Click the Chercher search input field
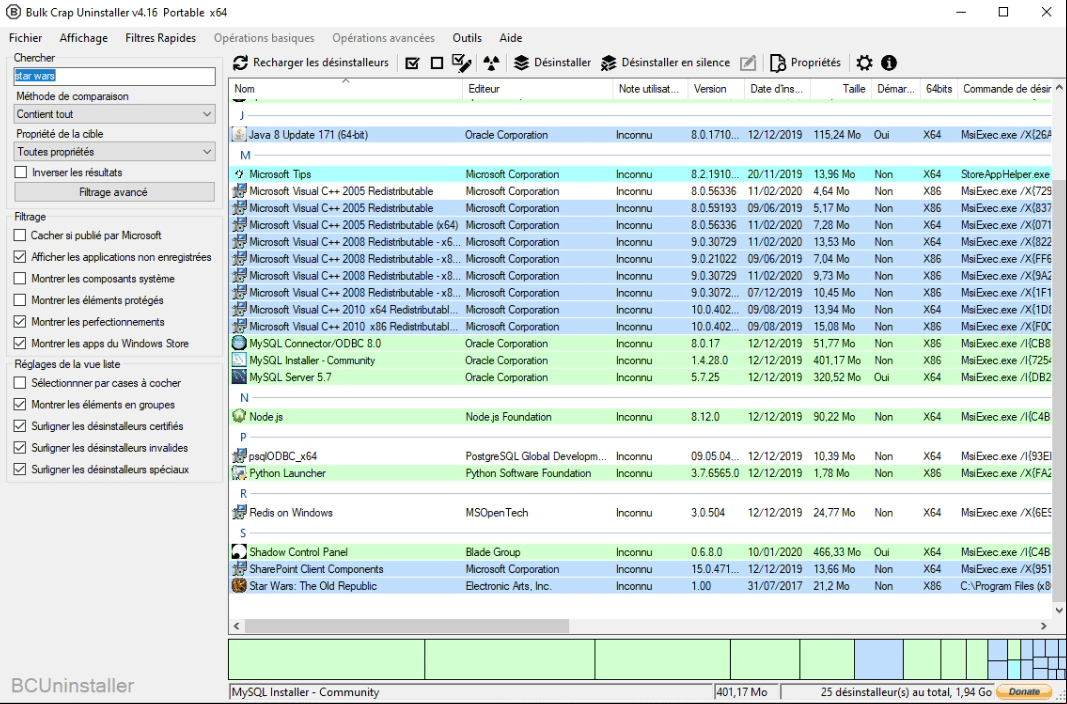1067x704 pixels. (x=114, y=76)
